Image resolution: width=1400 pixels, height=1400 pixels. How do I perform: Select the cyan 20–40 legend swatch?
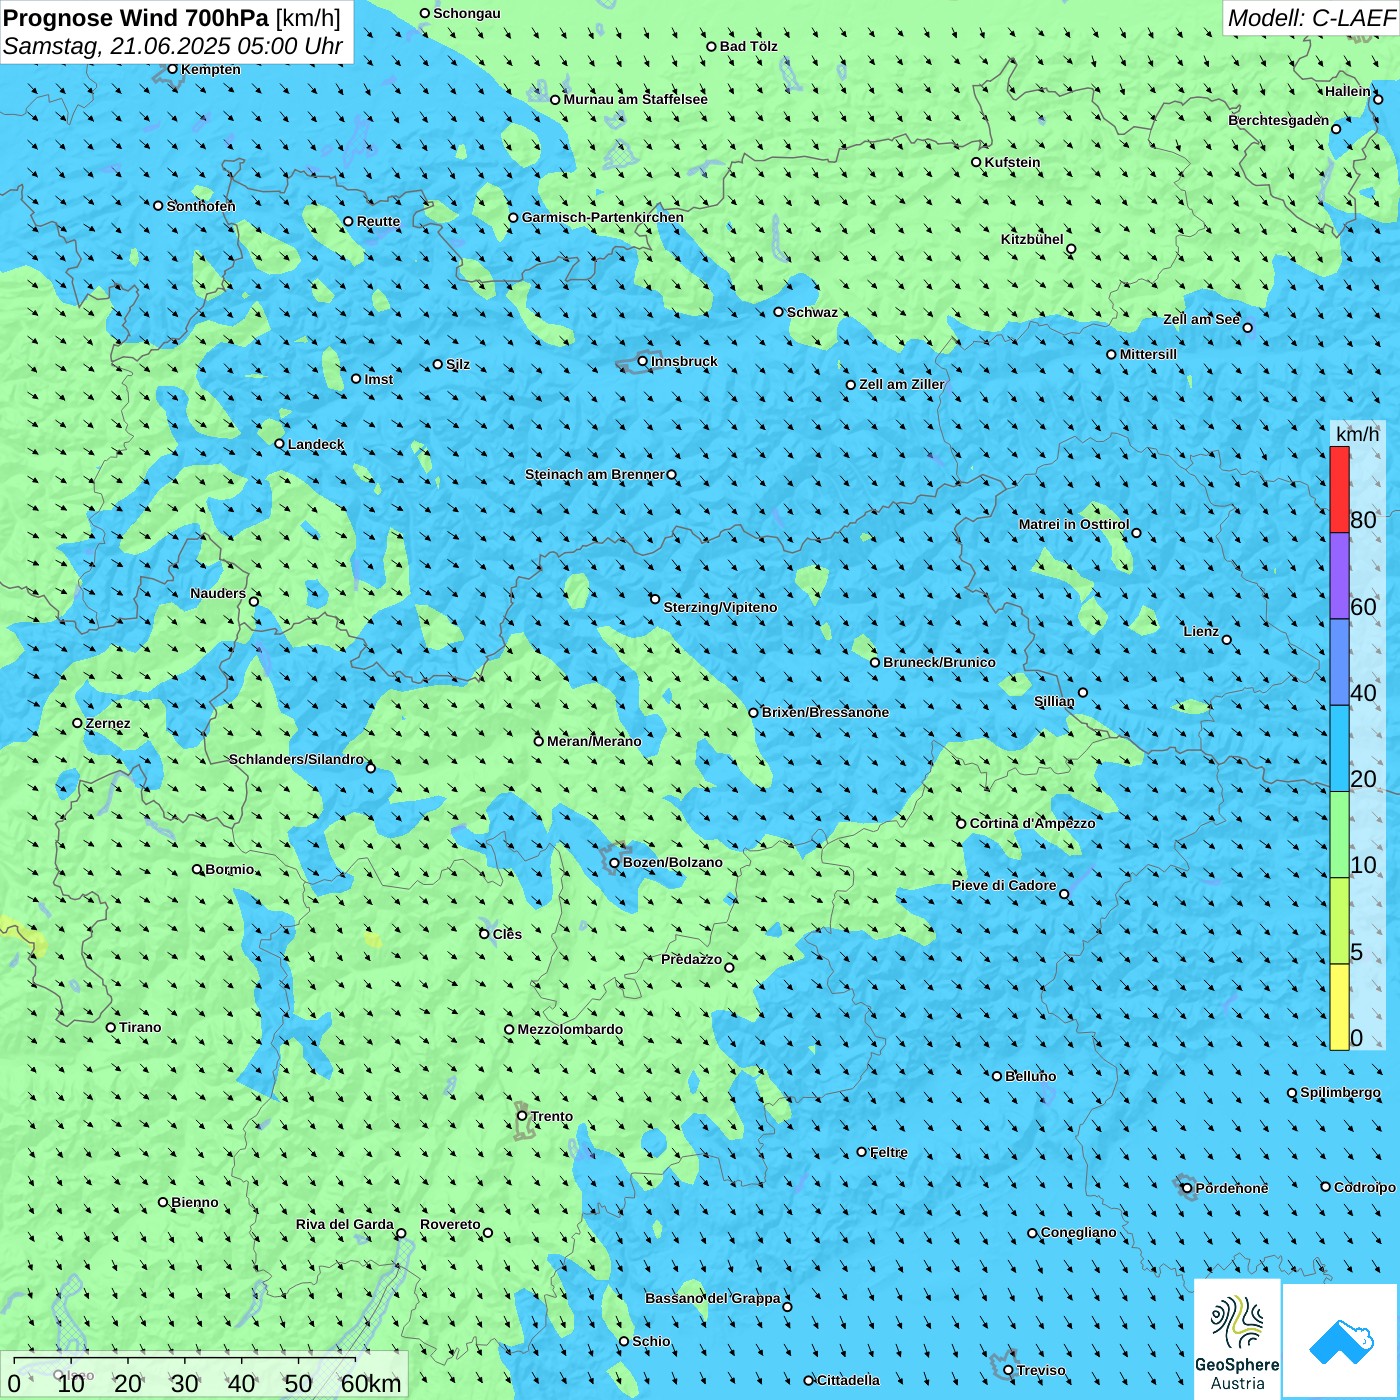tap(1339, 749)
